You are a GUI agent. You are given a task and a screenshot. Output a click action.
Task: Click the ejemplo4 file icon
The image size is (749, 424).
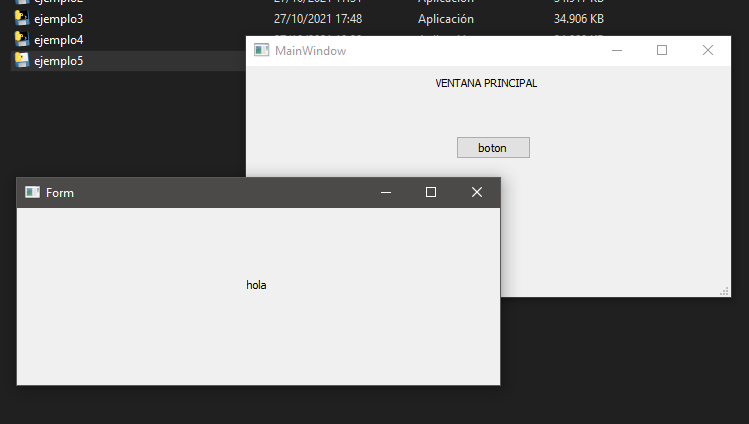coord(21,39)
